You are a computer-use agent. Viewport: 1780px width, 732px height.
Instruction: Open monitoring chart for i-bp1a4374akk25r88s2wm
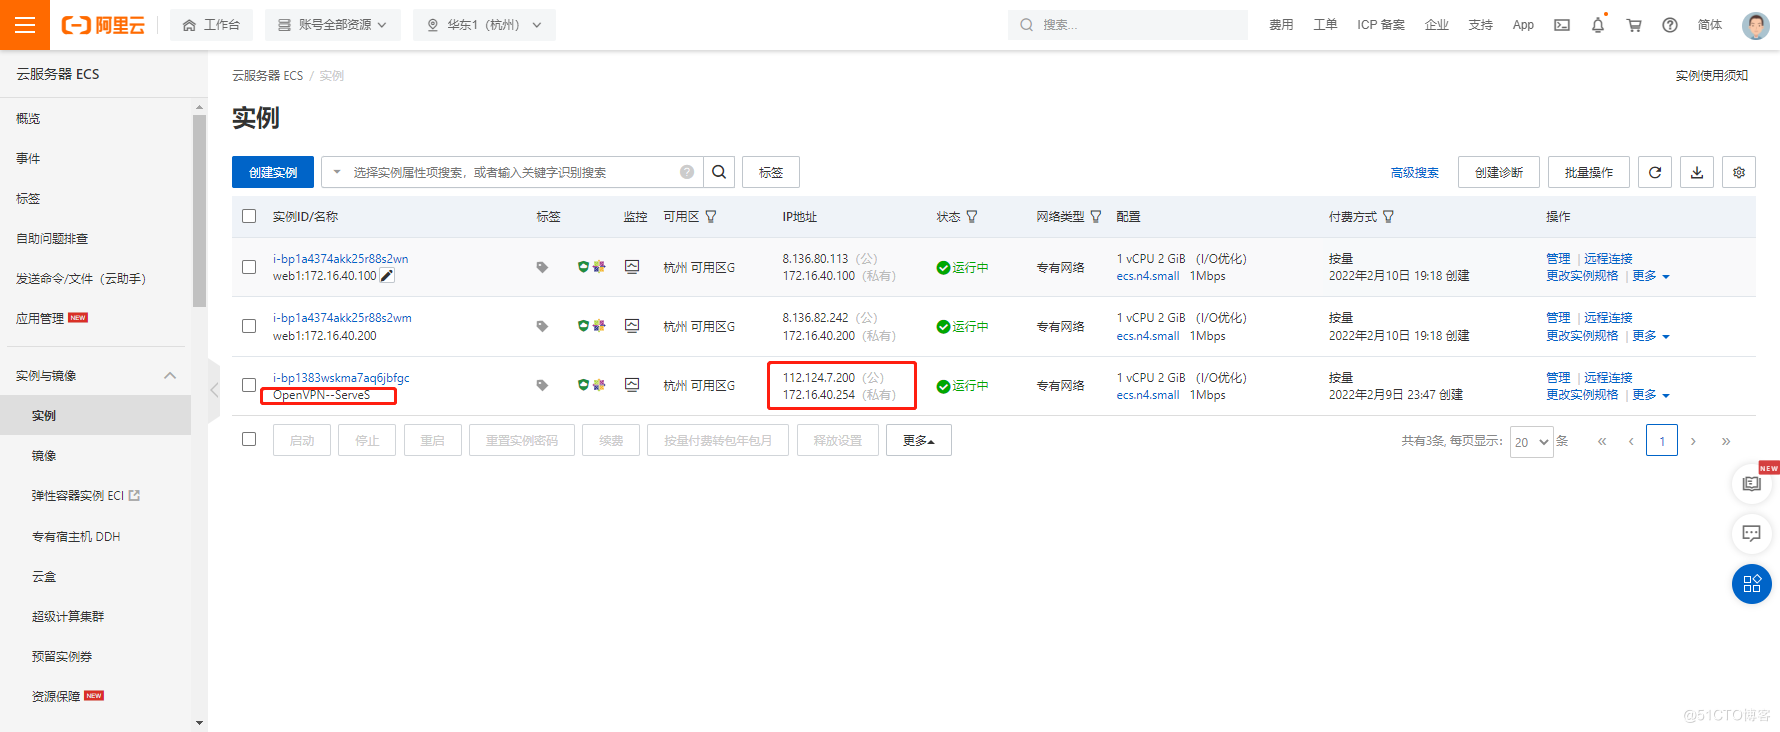[x=632, y=326]
